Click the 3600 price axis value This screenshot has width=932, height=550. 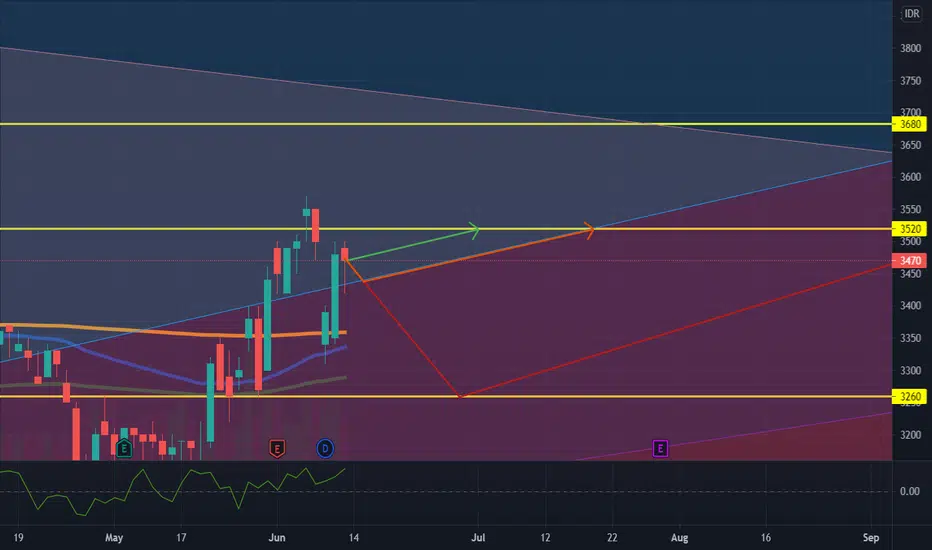911,177
